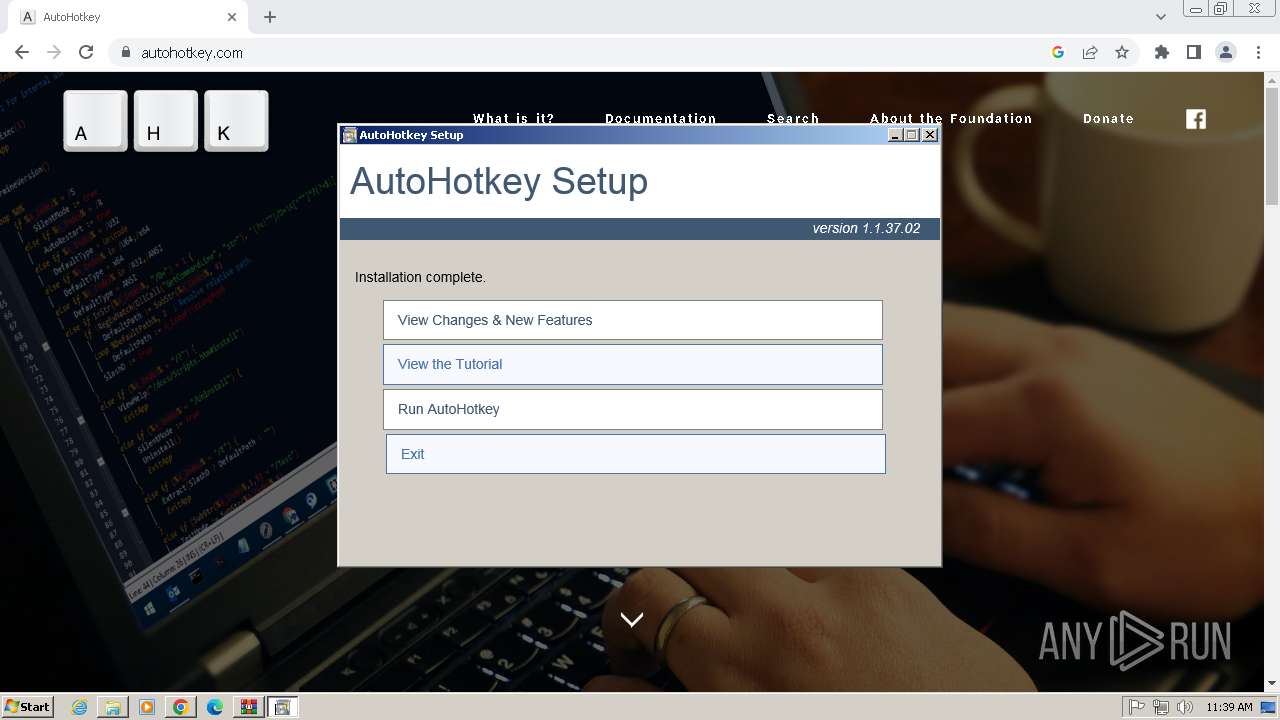The image size is (1280, 720).
Task: Open Microsoft Edge from taskbar
Action: coord(214,707)
